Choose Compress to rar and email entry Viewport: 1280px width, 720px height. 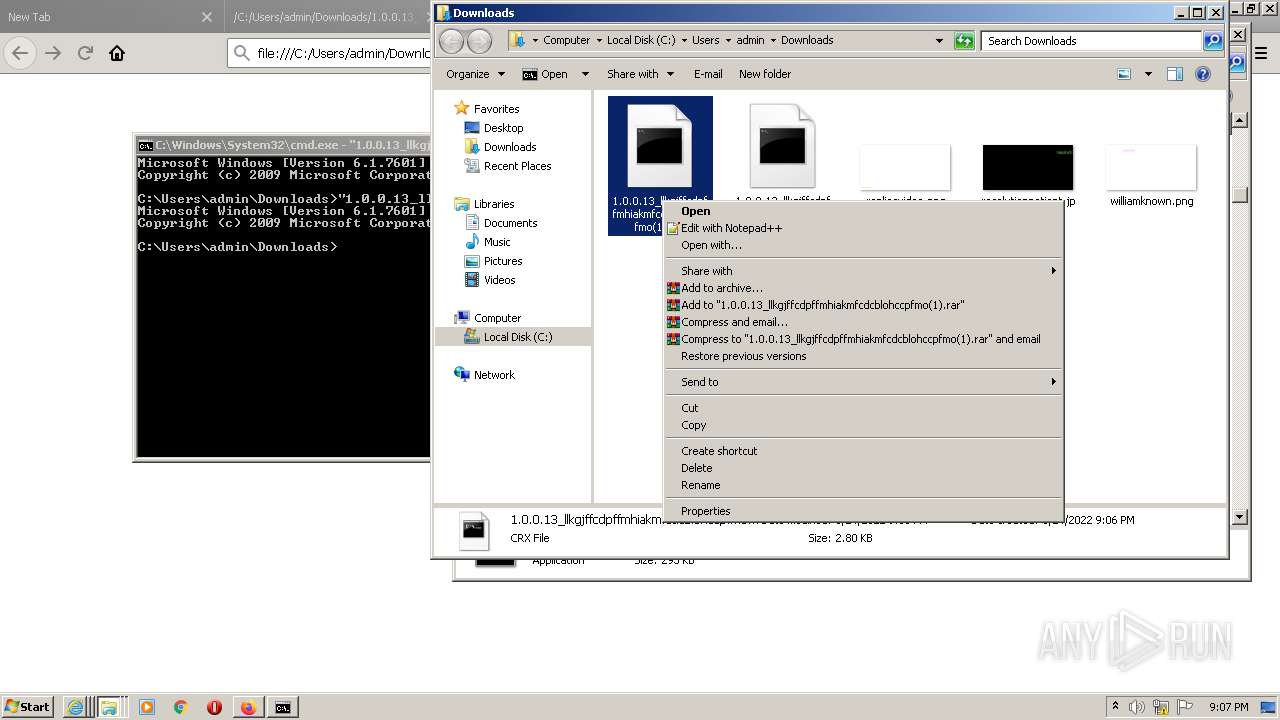(x=863, y=339)
